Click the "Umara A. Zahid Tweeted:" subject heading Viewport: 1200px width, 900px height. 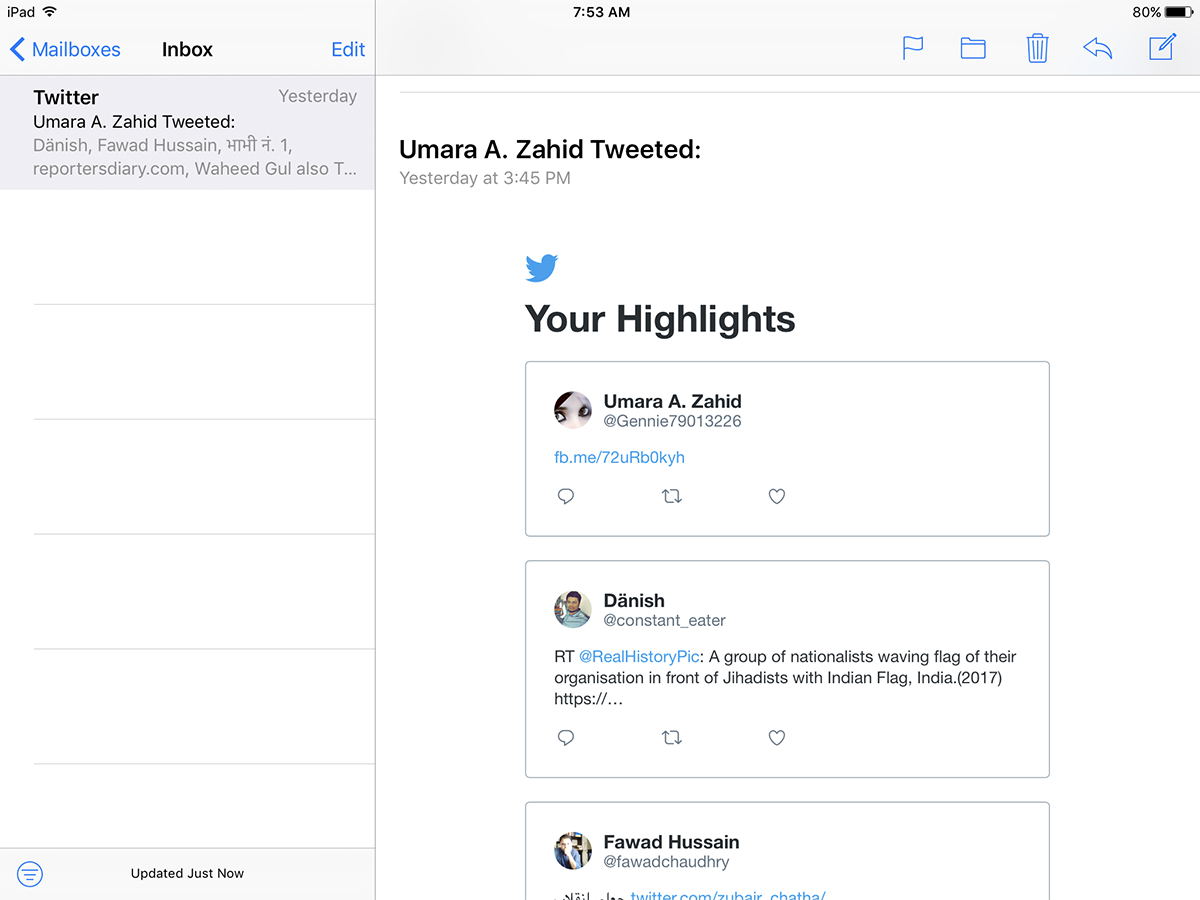550,149
